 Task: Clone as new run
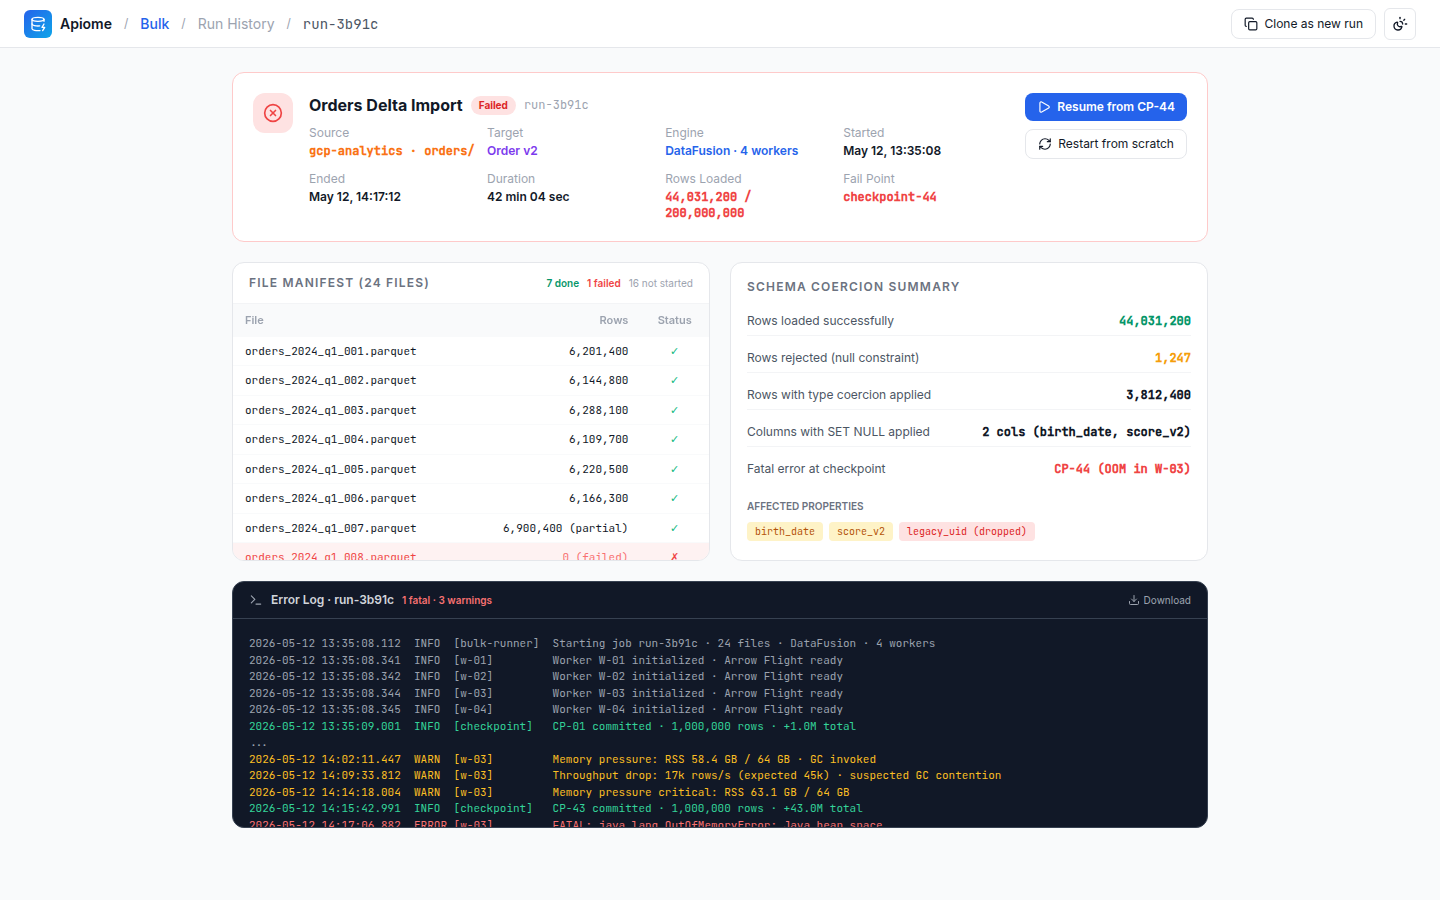pos(1303,24)
